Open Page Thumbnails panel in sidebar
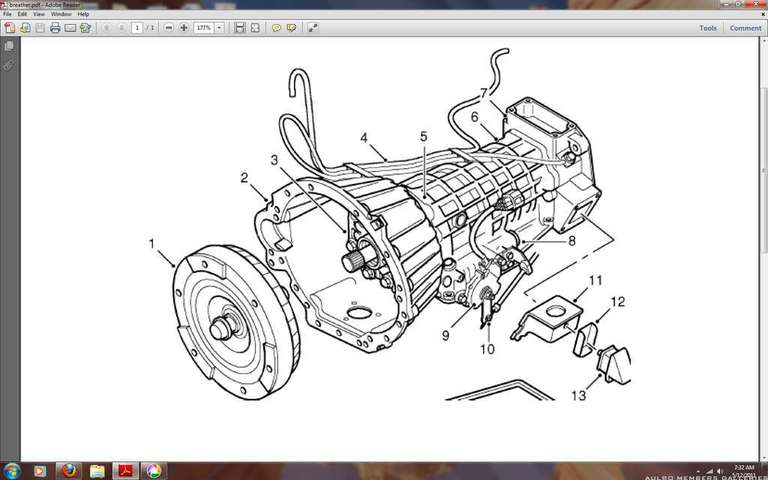768x480 pixels. (x=9, y=46)
